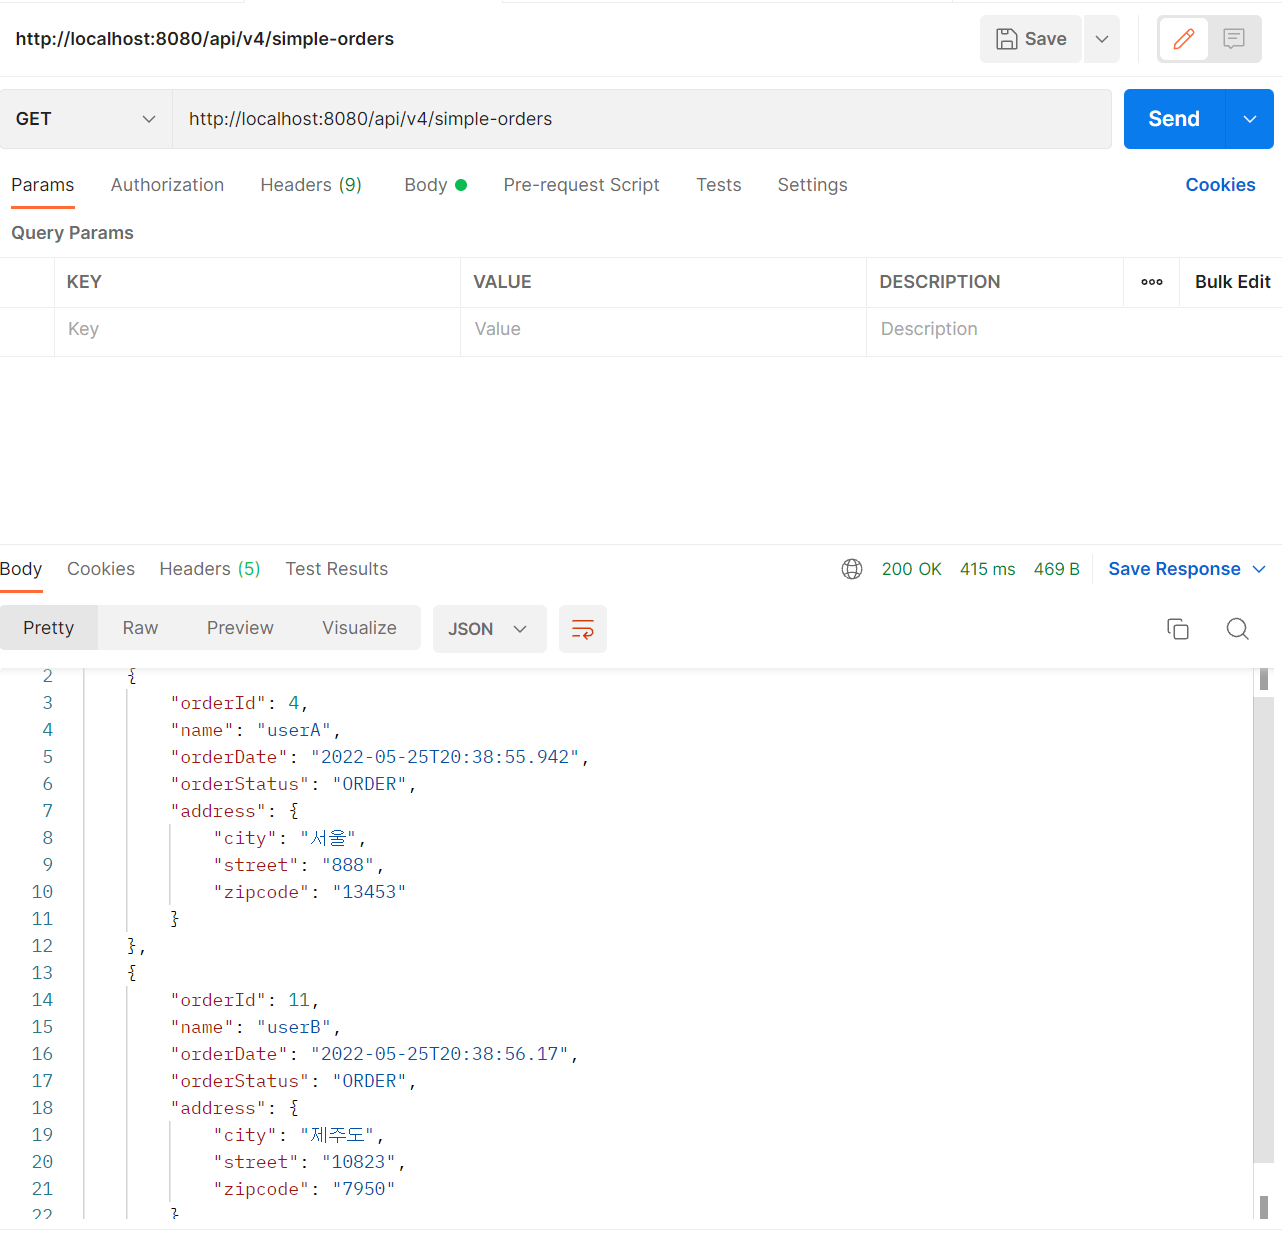Open the Save options dropdown arrow
The height and width of the screenshot is (1237, 1282).
pos(1102,39)
